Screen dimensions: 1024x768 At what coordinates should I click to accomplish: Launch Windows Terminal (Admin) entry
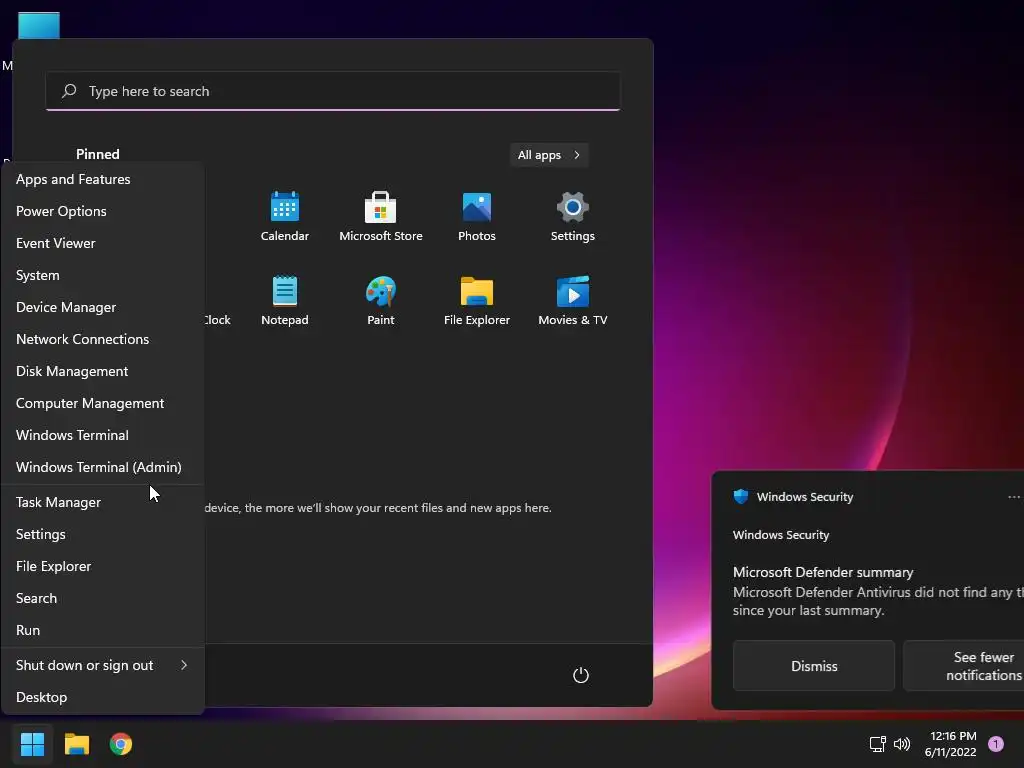click(103, 467)
